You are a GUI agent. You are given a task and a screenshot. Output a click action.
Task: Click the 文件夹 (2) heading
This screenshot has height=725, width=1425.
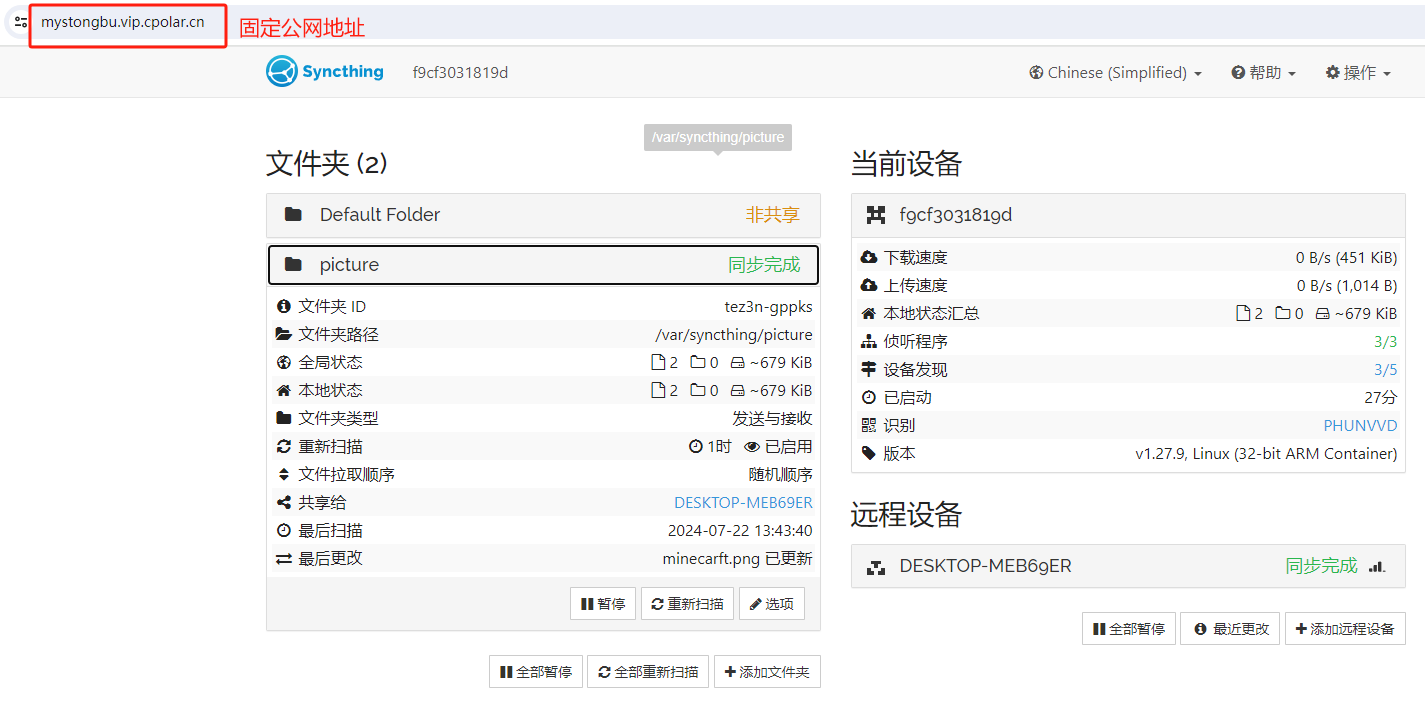click(x=327, y=163)
